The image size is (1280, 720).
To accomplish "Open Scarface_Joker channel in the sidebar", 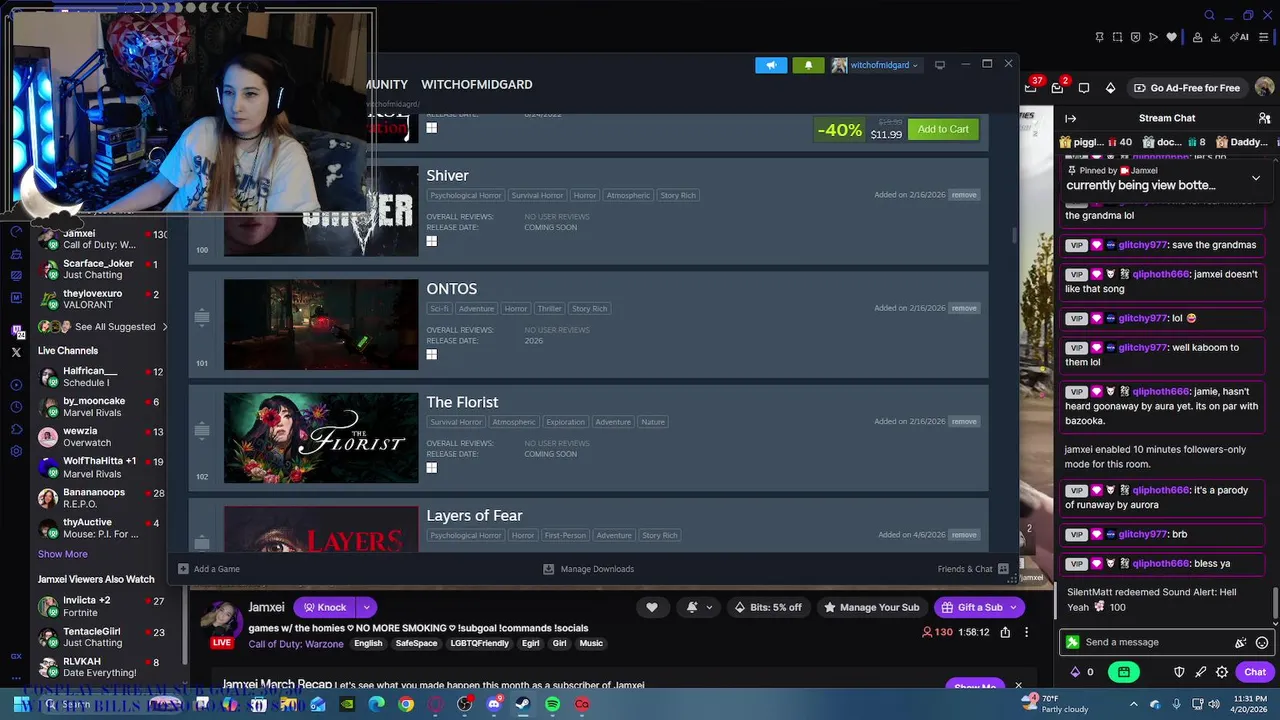I will tap(100, 269).
